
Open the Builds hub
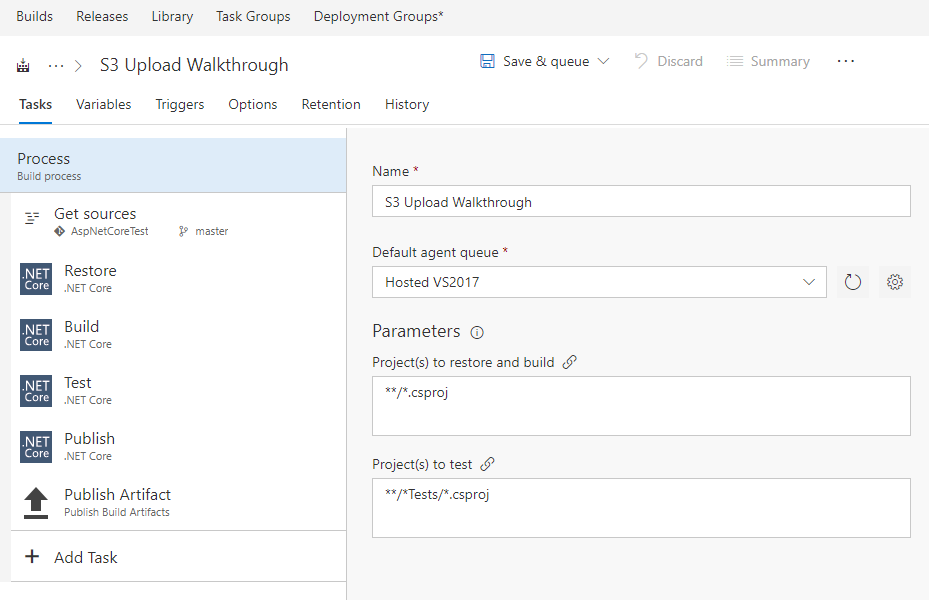point(34,16)
